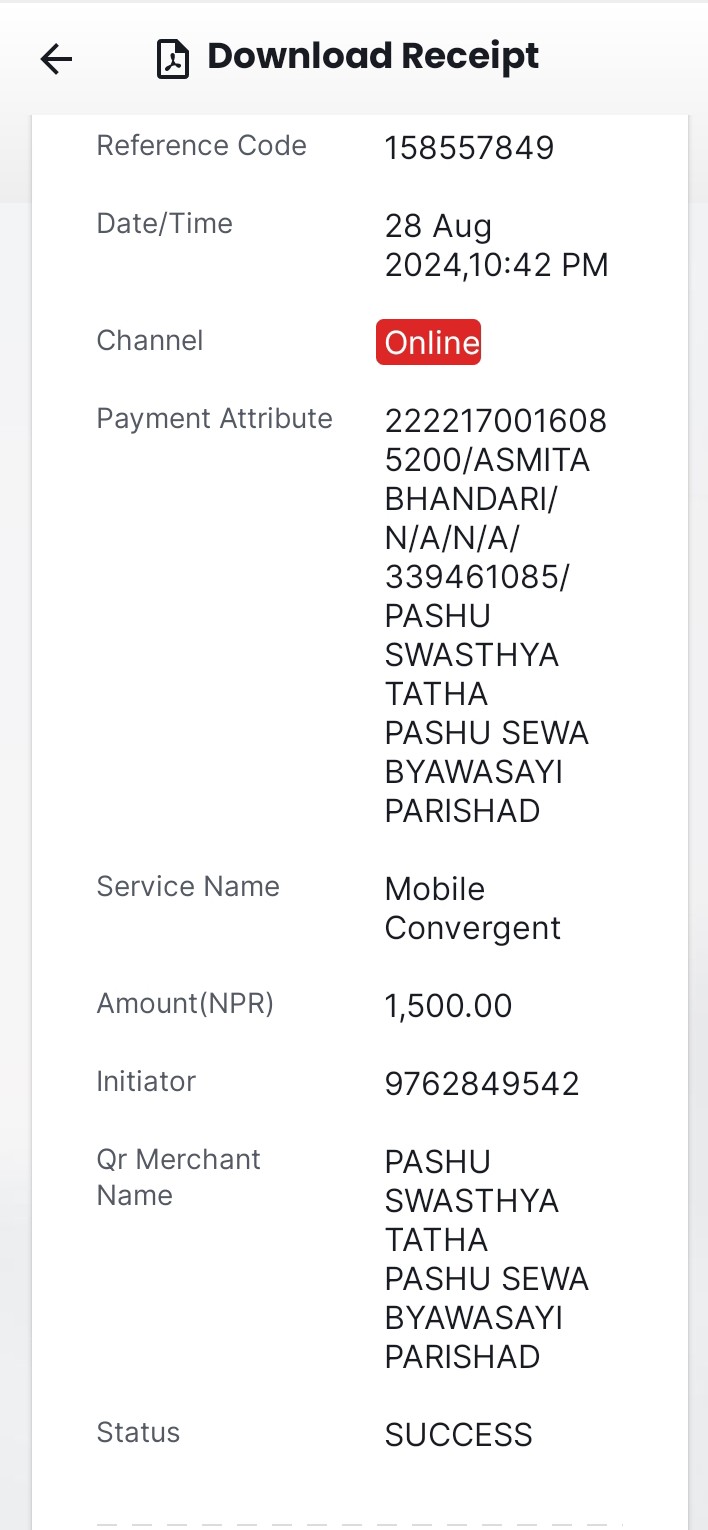Click the Qr Merchant Name label
This screenshot has height=1530, width=708.
coord(178,1177)
